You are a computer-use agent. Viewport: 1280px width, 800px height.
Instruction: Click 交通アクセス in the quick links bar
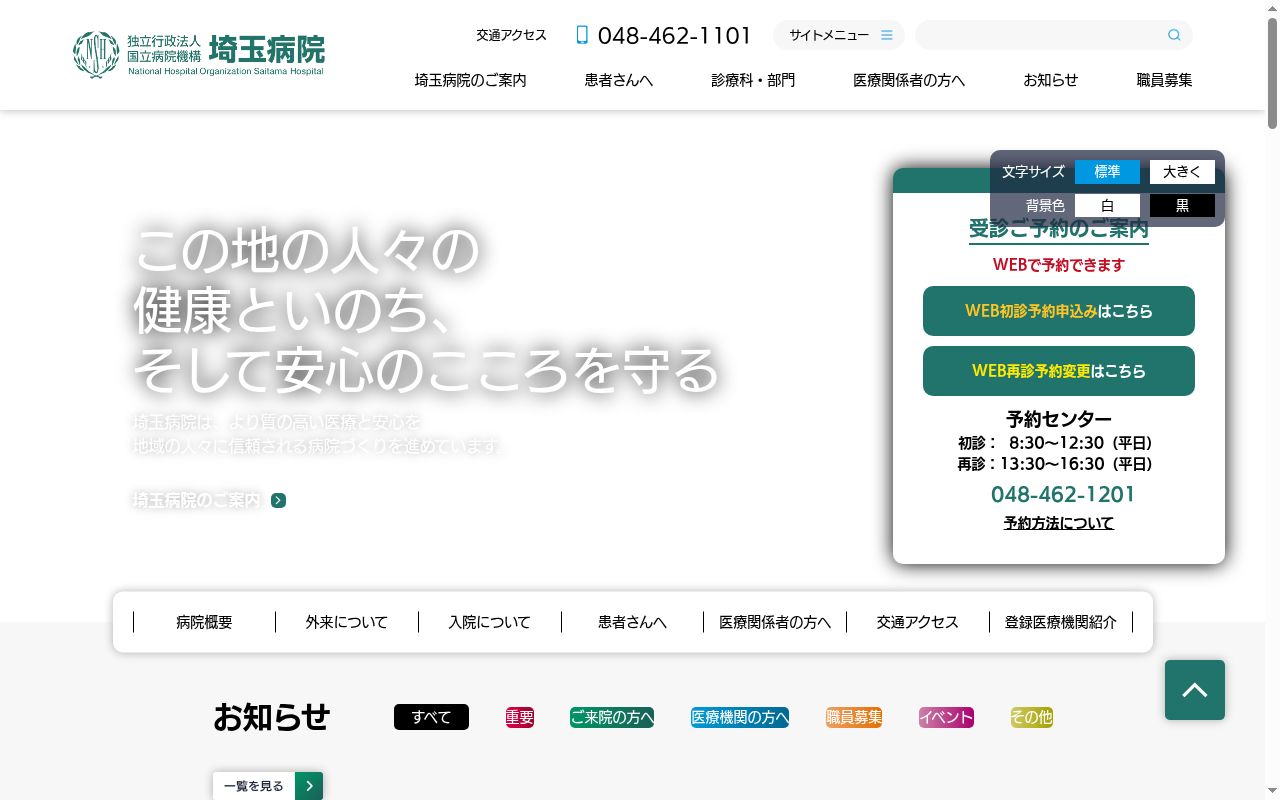[918, 622]
